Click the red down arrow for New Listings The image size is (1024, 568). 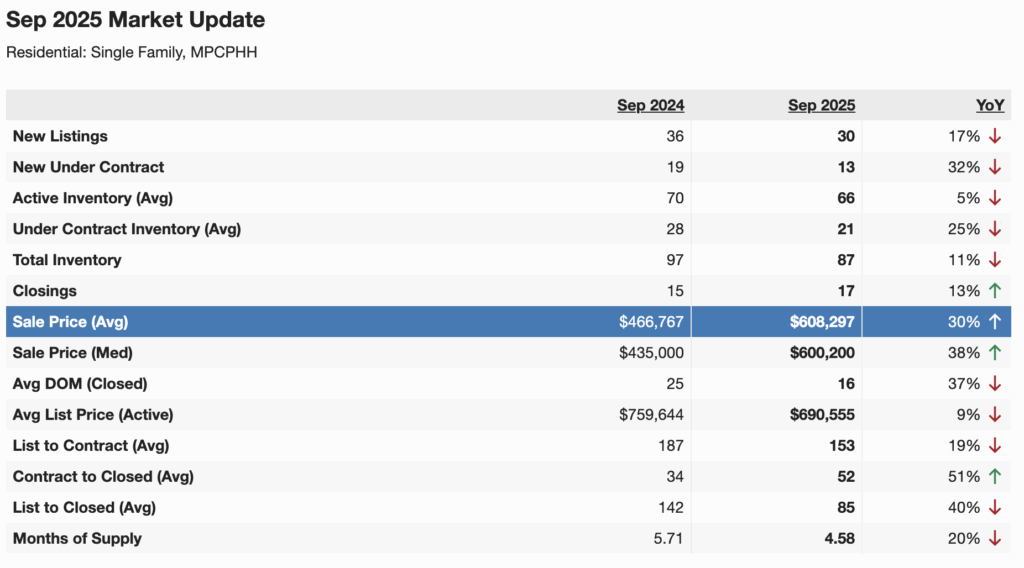995,136
